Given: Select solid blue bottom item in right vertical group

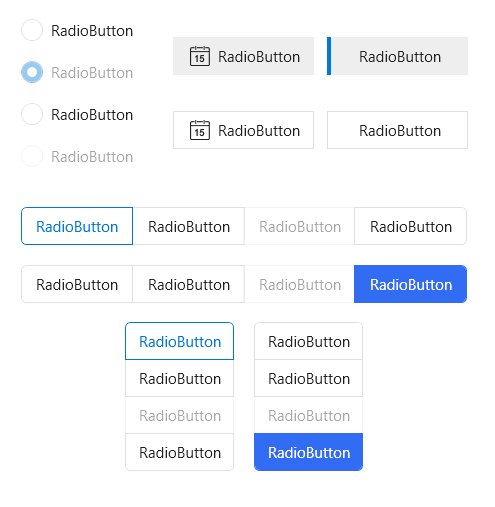Looking at the screenshot, I should (308, 452).
